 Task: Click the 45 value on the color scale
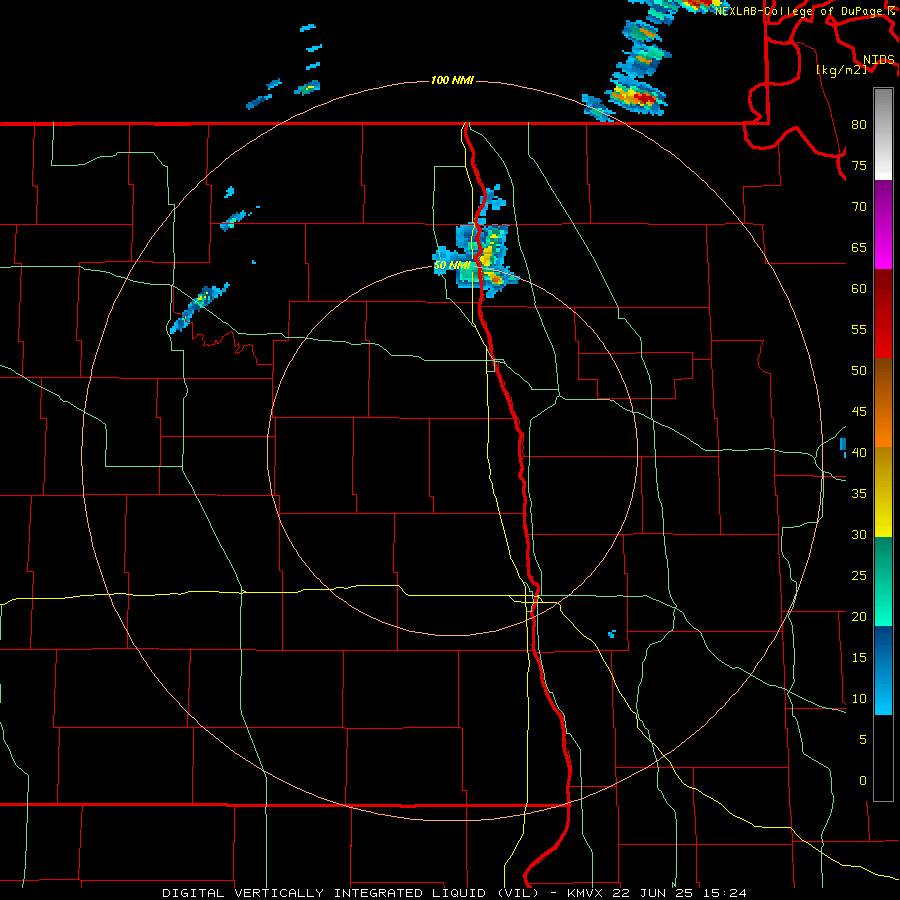pyautogui.click(x=859, y=412)
